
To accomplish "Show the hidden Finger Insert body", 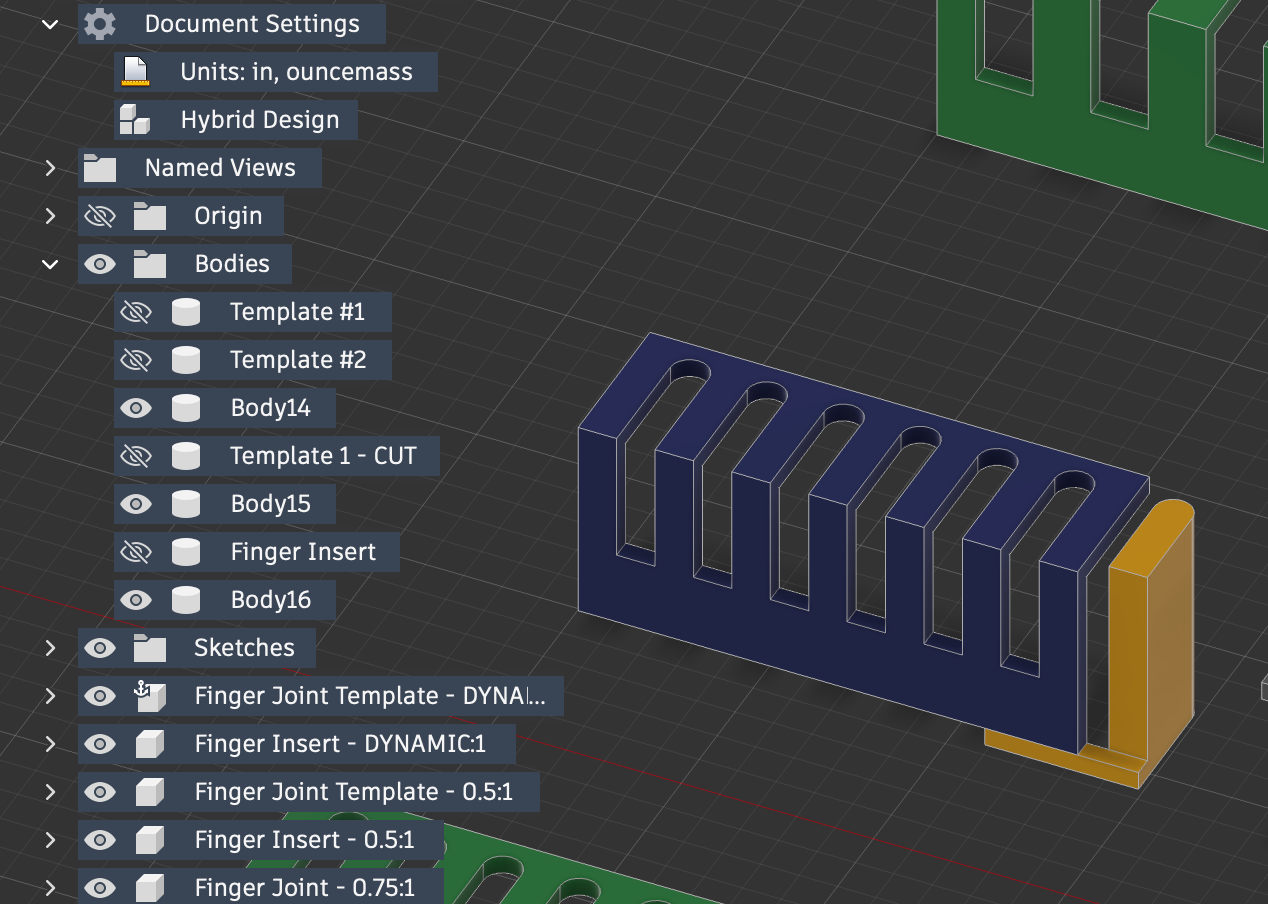I will (136, 552).
